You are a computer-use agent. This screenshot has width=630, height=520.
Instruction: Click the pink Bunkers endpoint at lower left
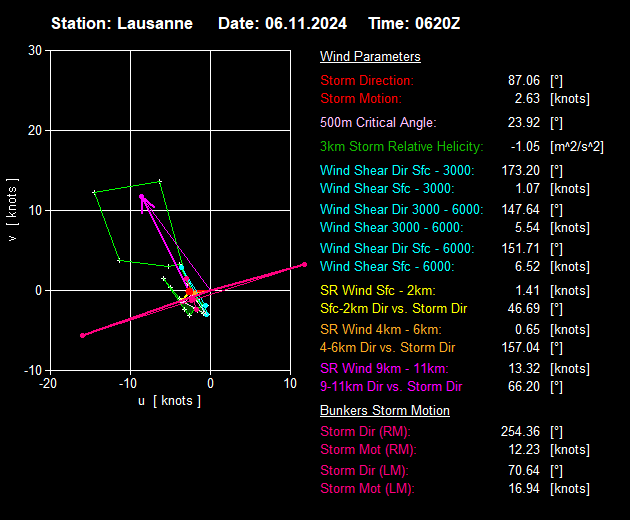(82, 336)
